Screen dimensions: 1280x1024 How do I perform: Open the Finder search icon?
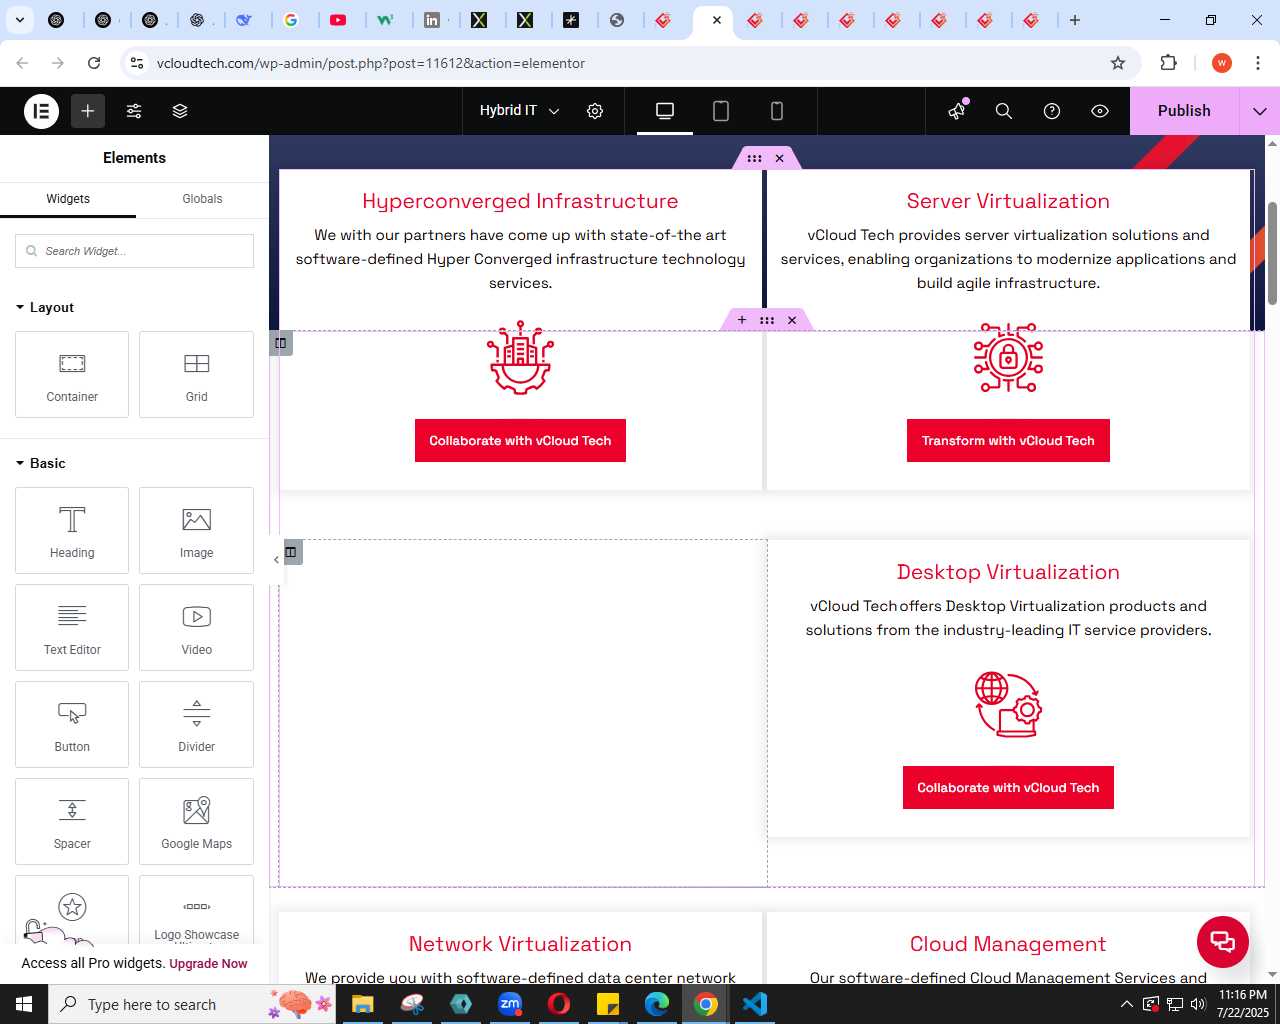pos(1004,111)
